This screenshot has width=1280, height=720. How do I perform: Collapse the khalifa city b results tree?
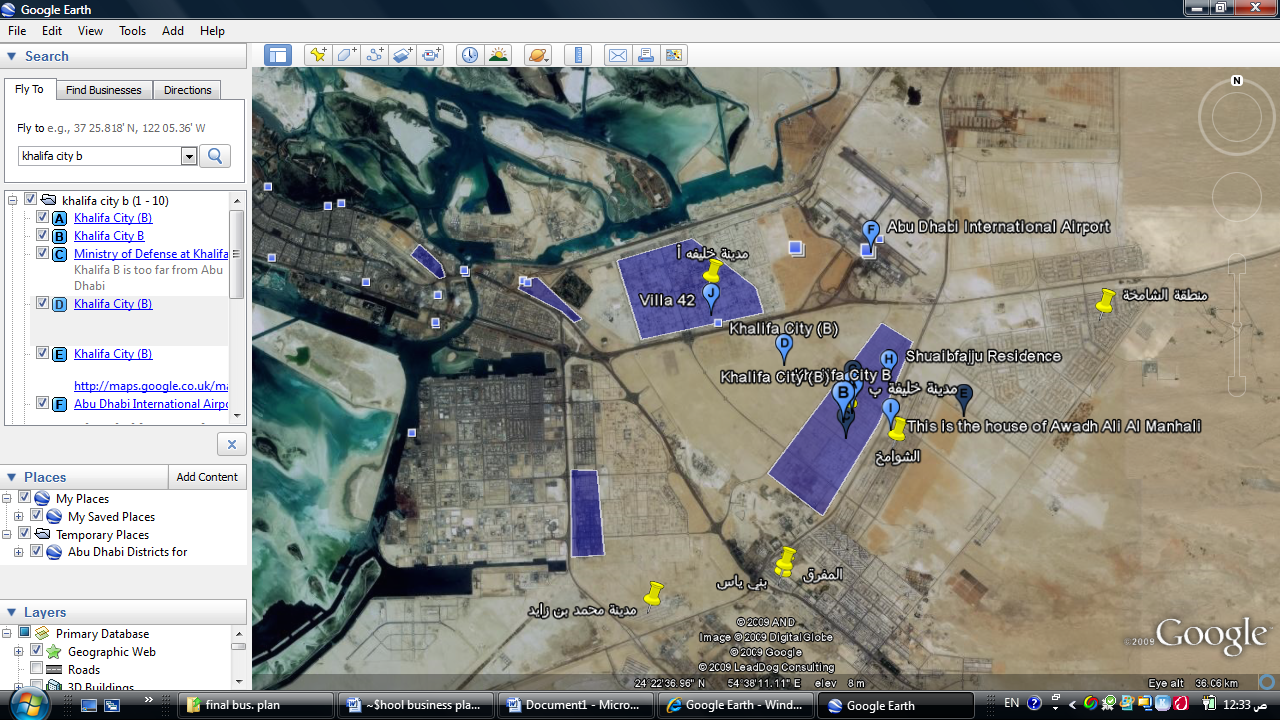13,200
